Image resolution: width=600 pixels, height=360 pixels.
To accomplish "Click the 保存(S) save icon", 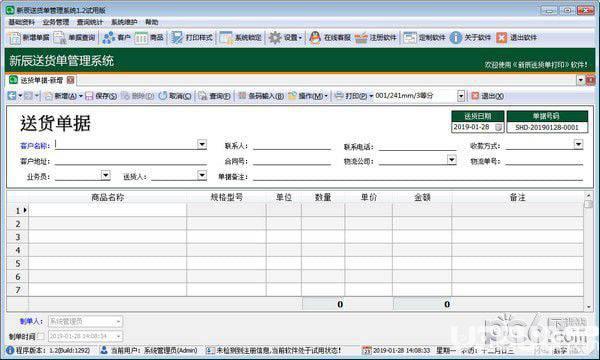I will (89, 96).
